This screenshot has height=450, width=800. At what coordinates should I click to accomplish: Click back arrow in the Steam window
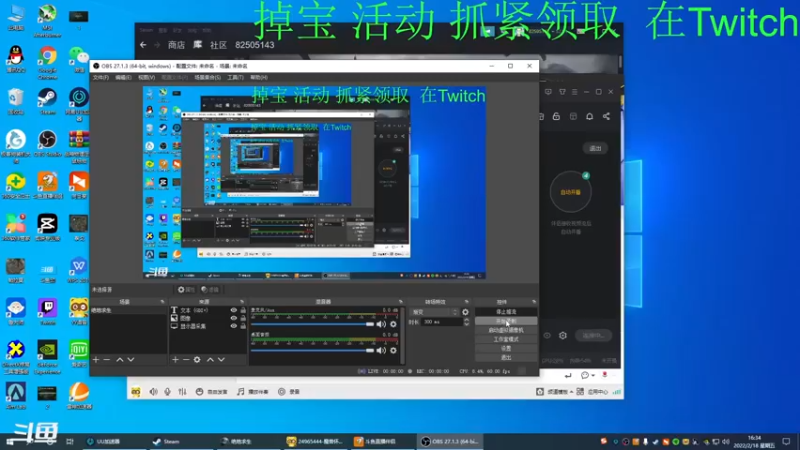point(143,45)
